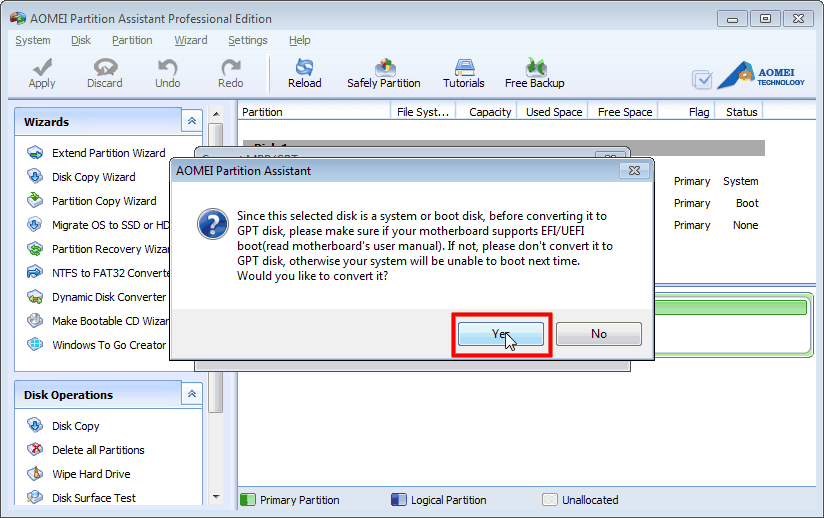
Task: Open the Safely Partition tool
Action: [x=384, y=74]
